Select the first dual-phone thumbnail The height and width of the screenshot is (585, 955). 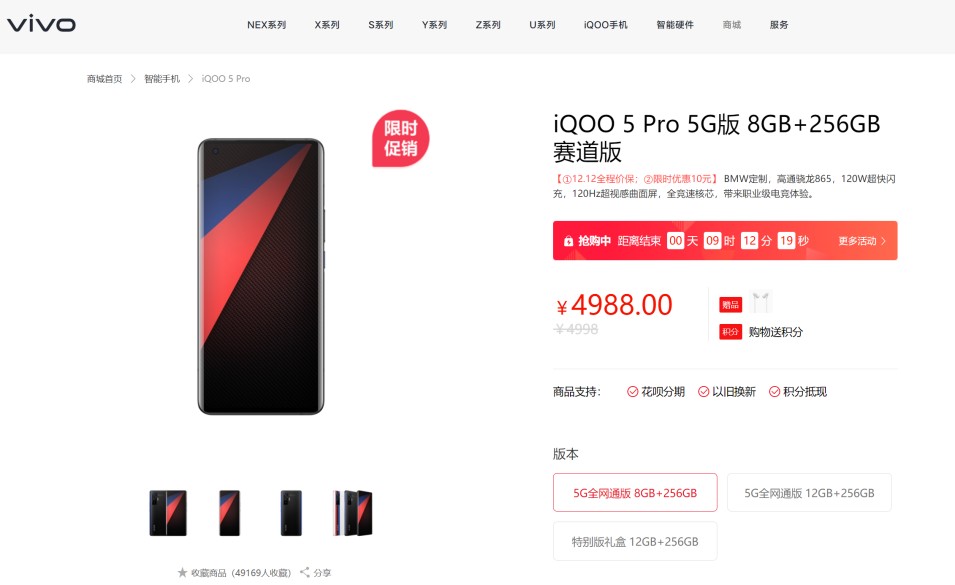click(168, 513)
